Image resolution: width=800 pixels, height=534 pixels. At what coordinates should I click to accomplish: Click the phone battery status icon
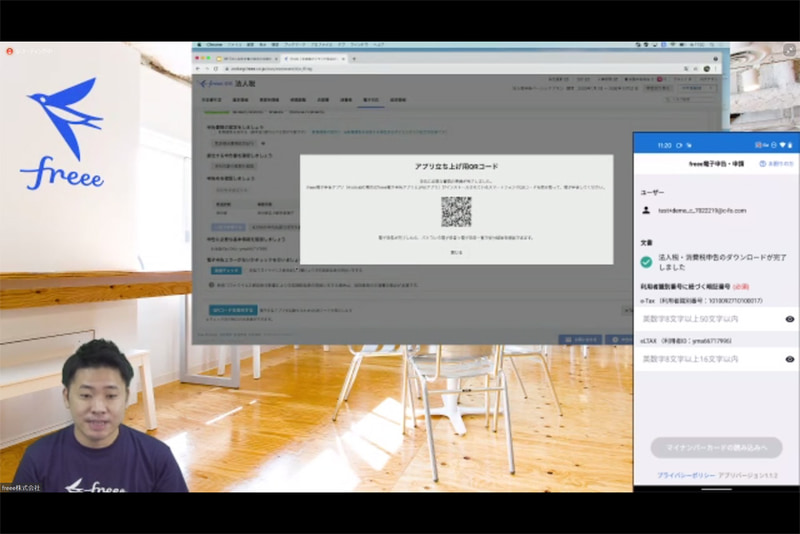click(790, 145)
